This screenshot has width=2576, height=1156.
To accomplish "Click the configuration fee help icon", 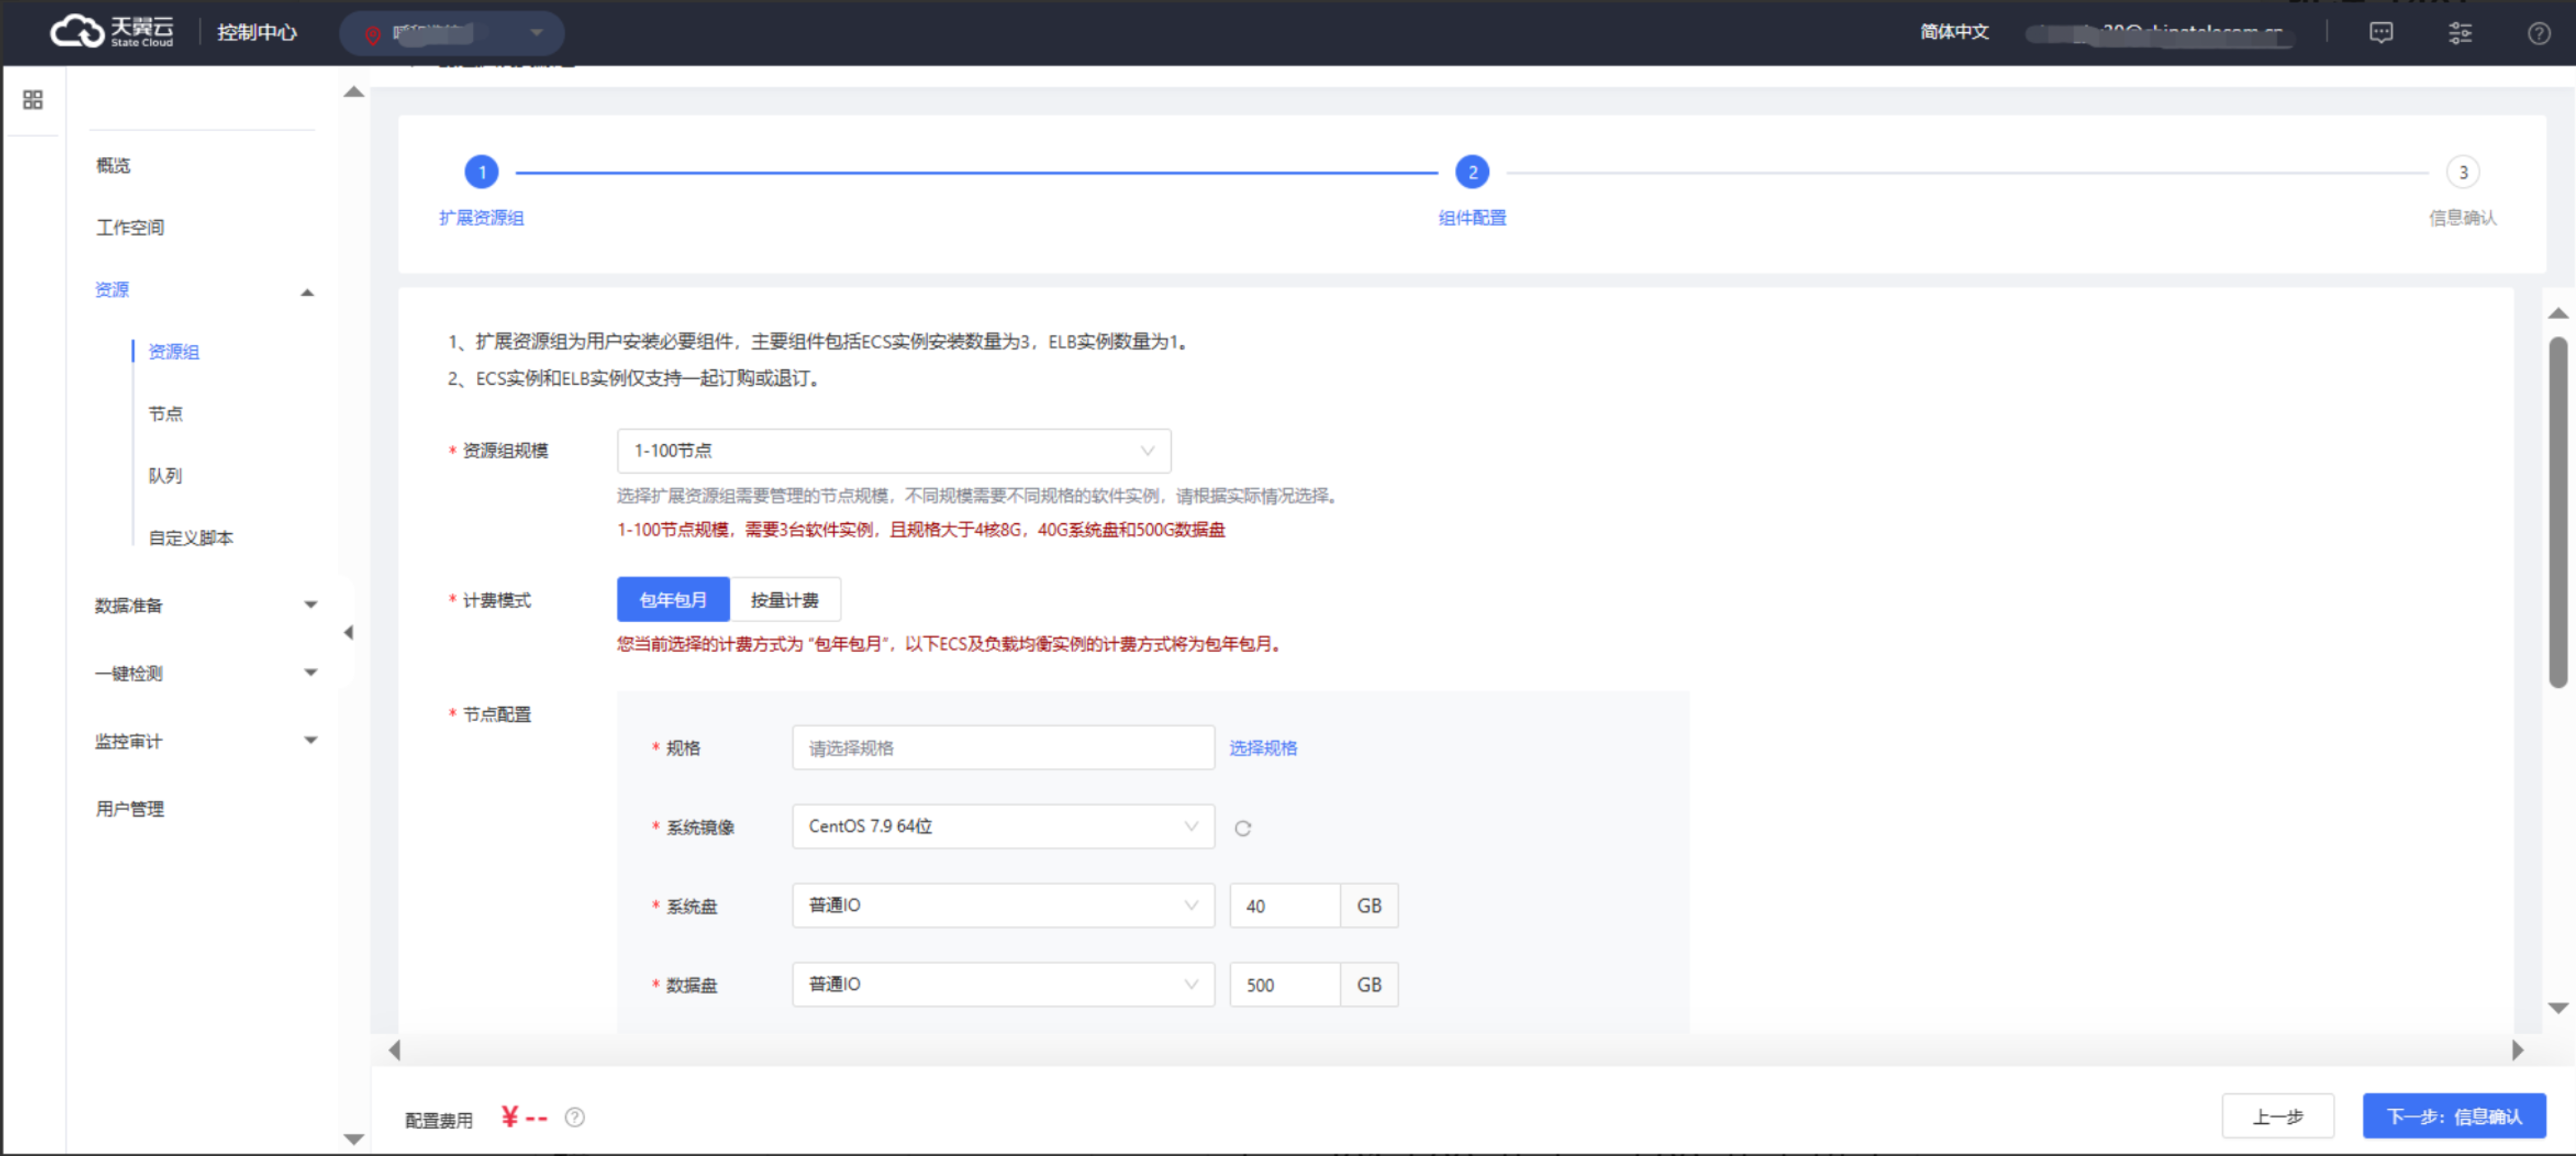I will tap(574, 1118).
